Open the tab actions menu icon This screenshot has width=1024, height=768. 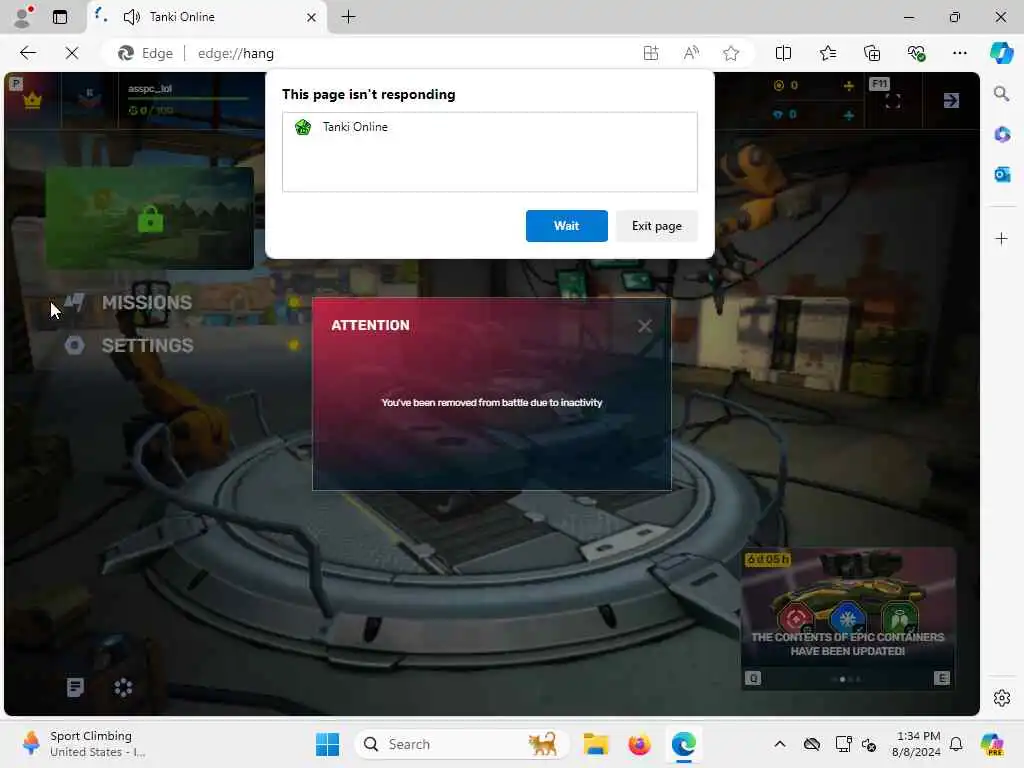point(60,17)
